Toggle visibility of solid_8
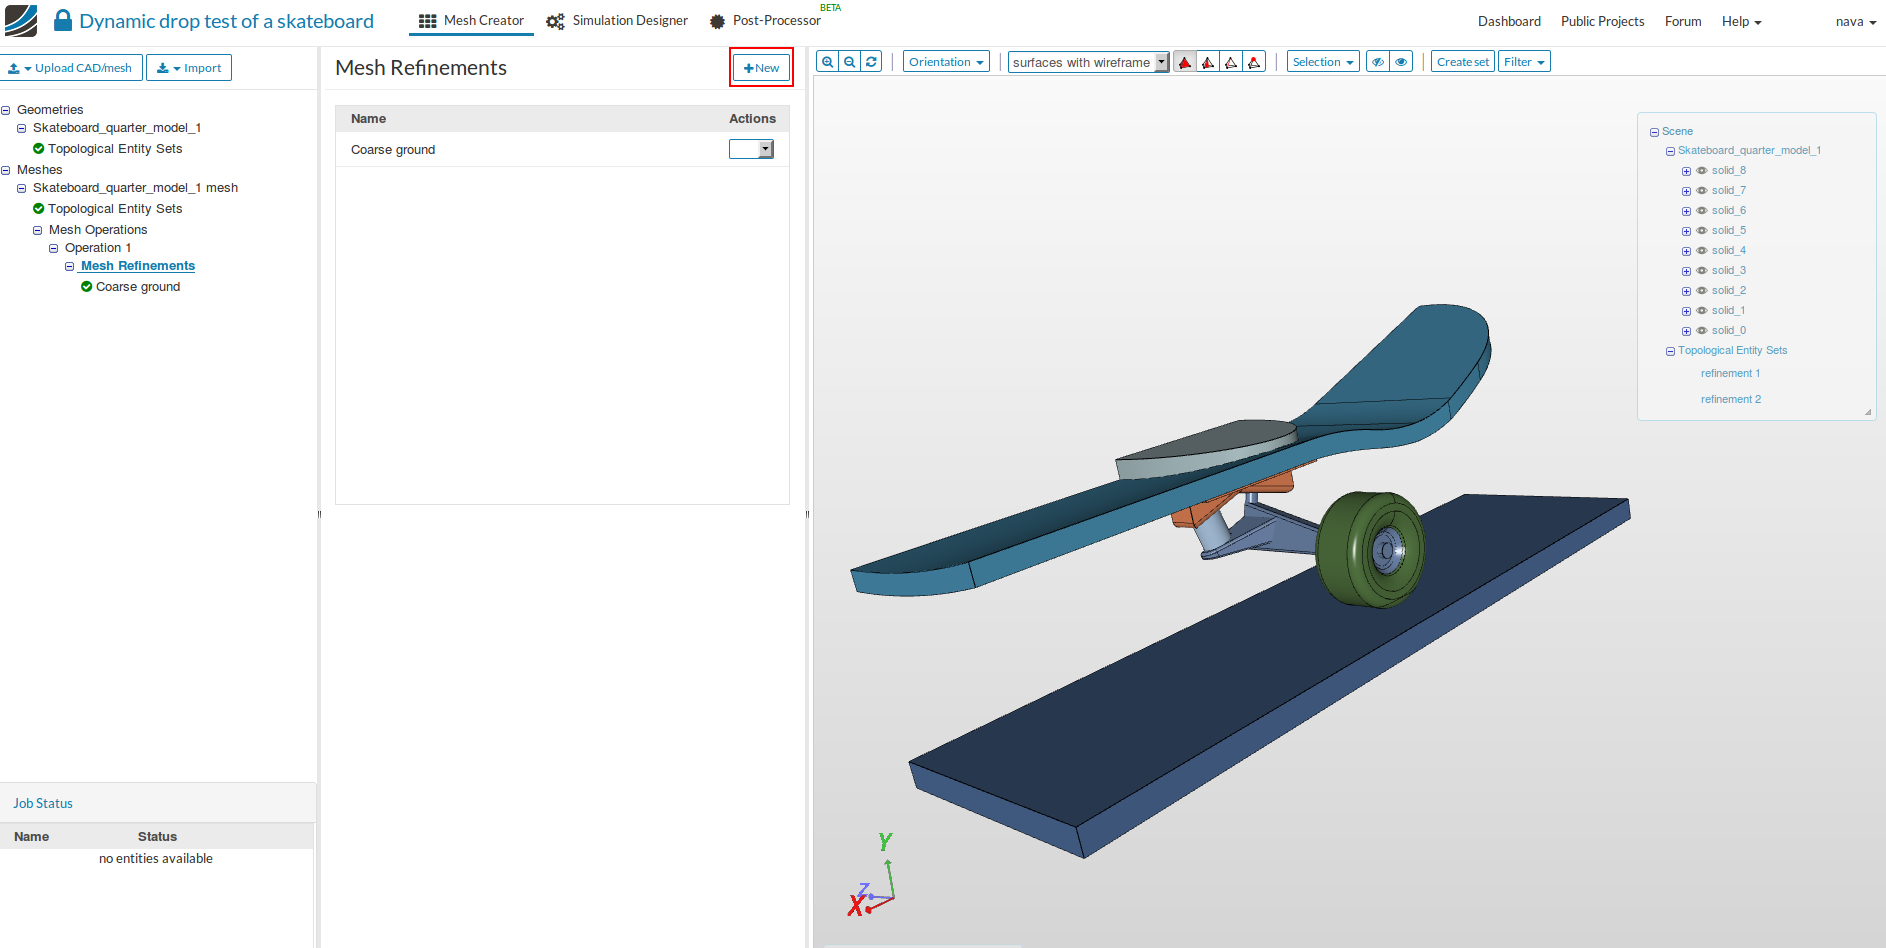This screenshot has height=948, width=1886. (x=1702, y=171)
